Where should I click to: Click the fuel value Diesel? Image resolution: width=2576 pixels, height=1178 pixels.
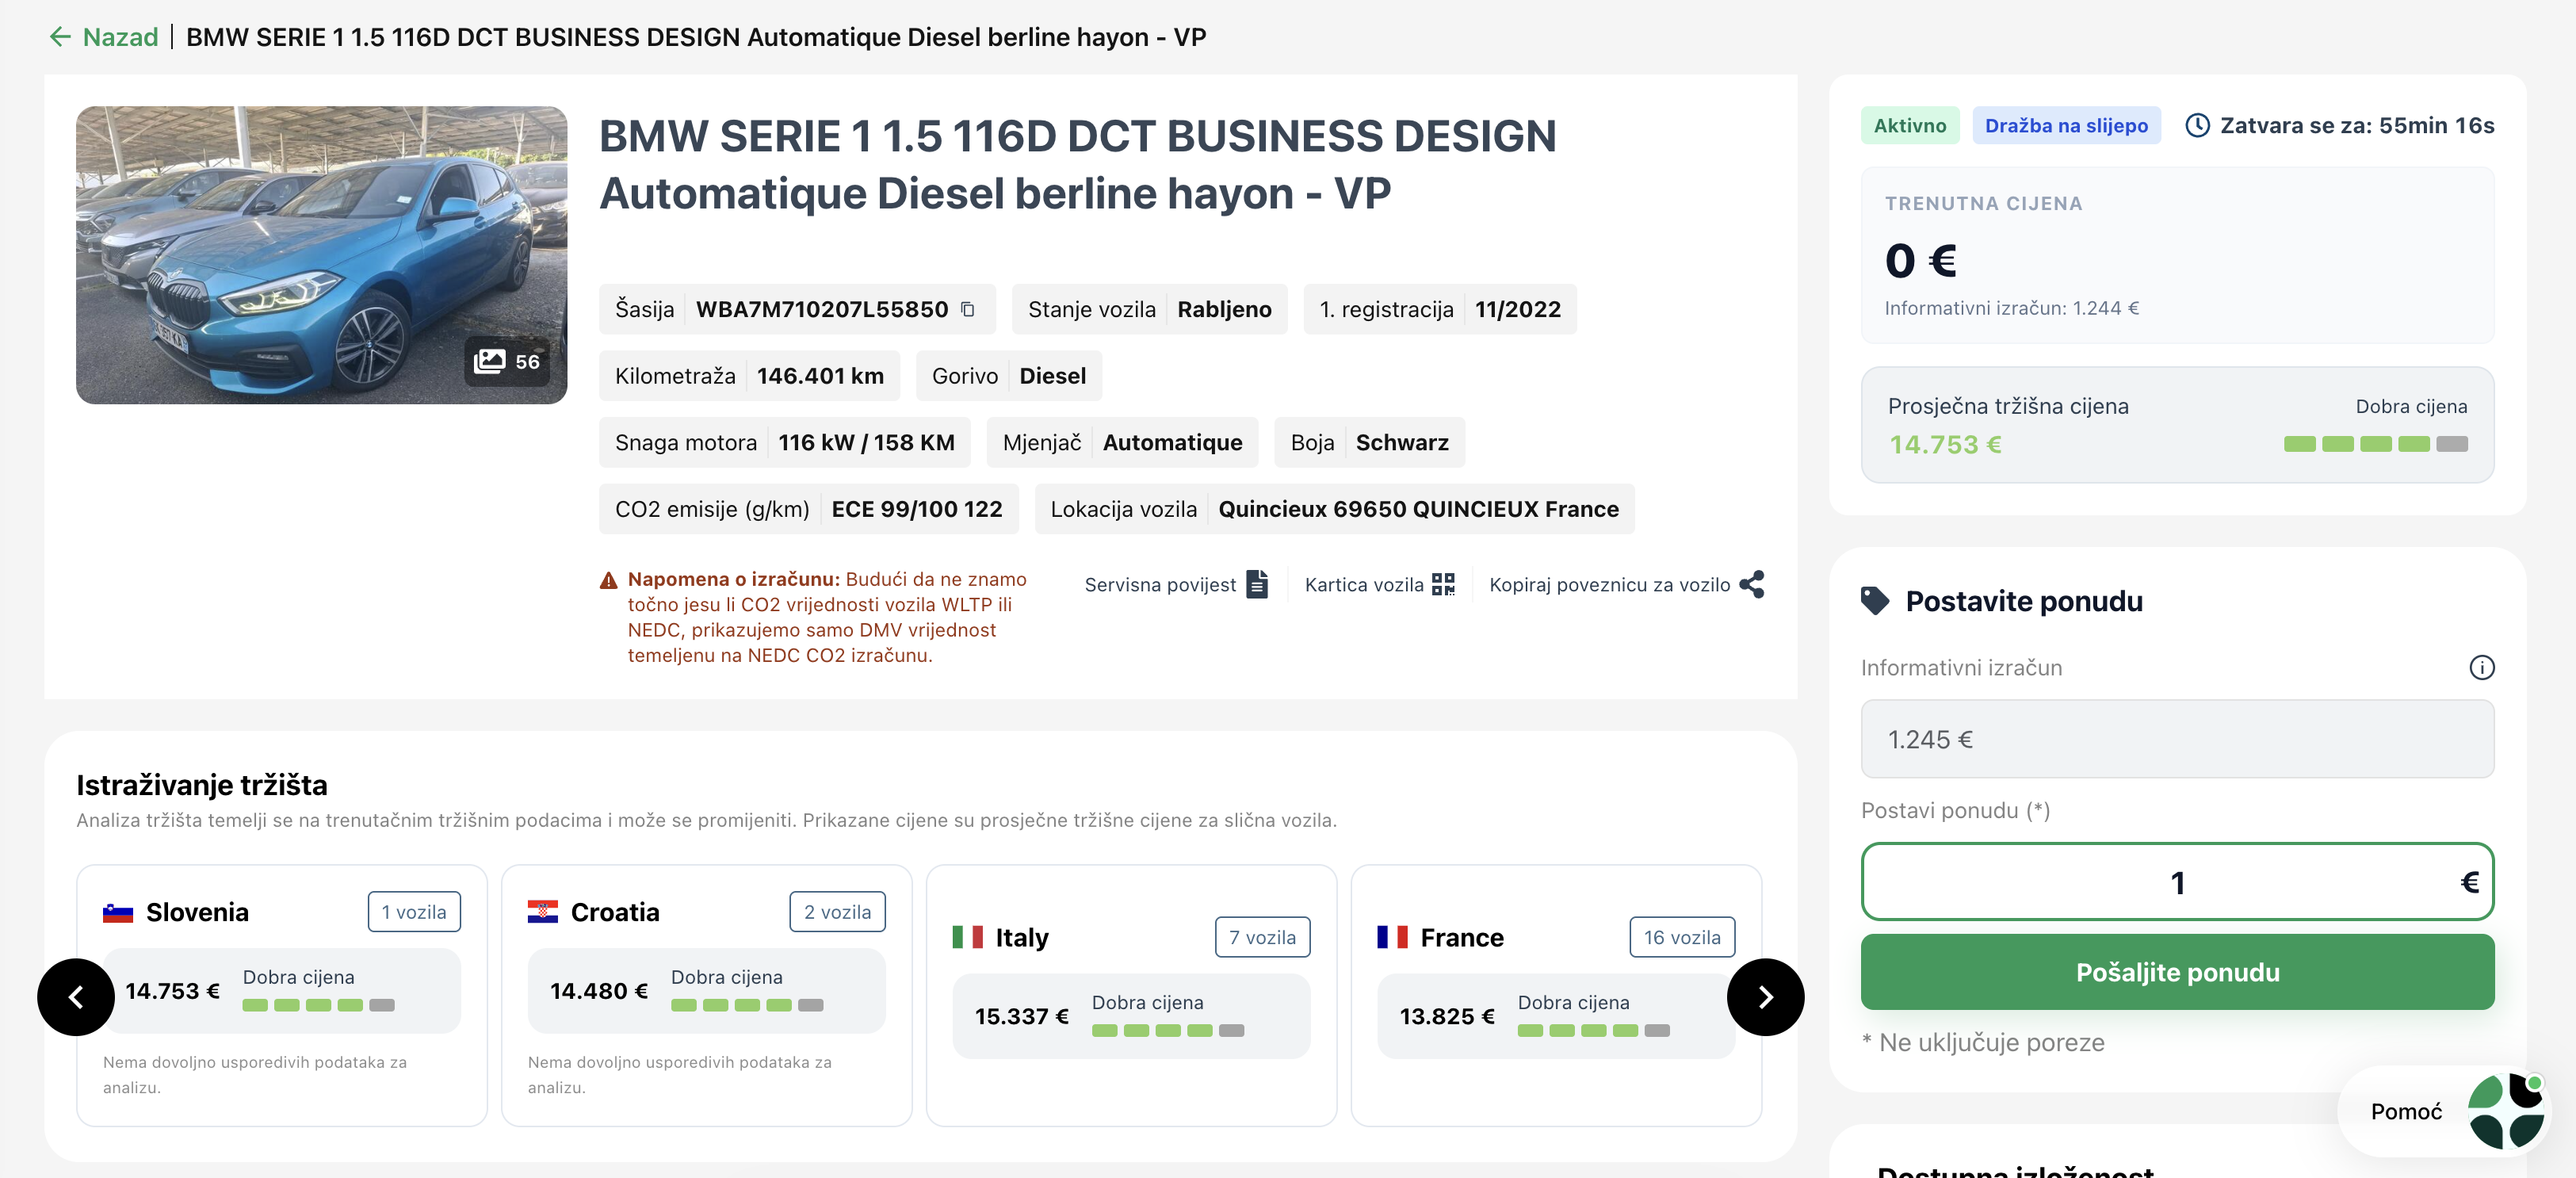[1052, 377]
